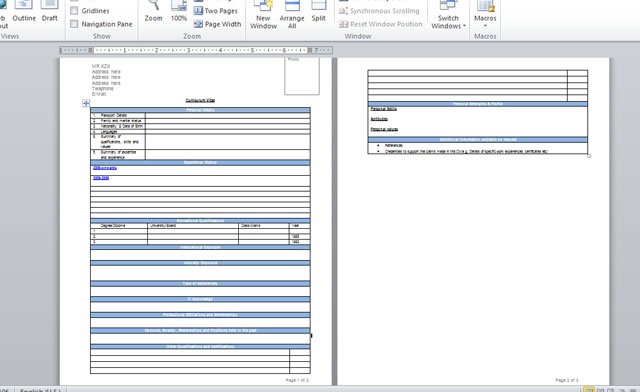This screenshot has width=640, height=392.
Task: Click the 'Page 2 of 2' footer
Action: point(567,380)
